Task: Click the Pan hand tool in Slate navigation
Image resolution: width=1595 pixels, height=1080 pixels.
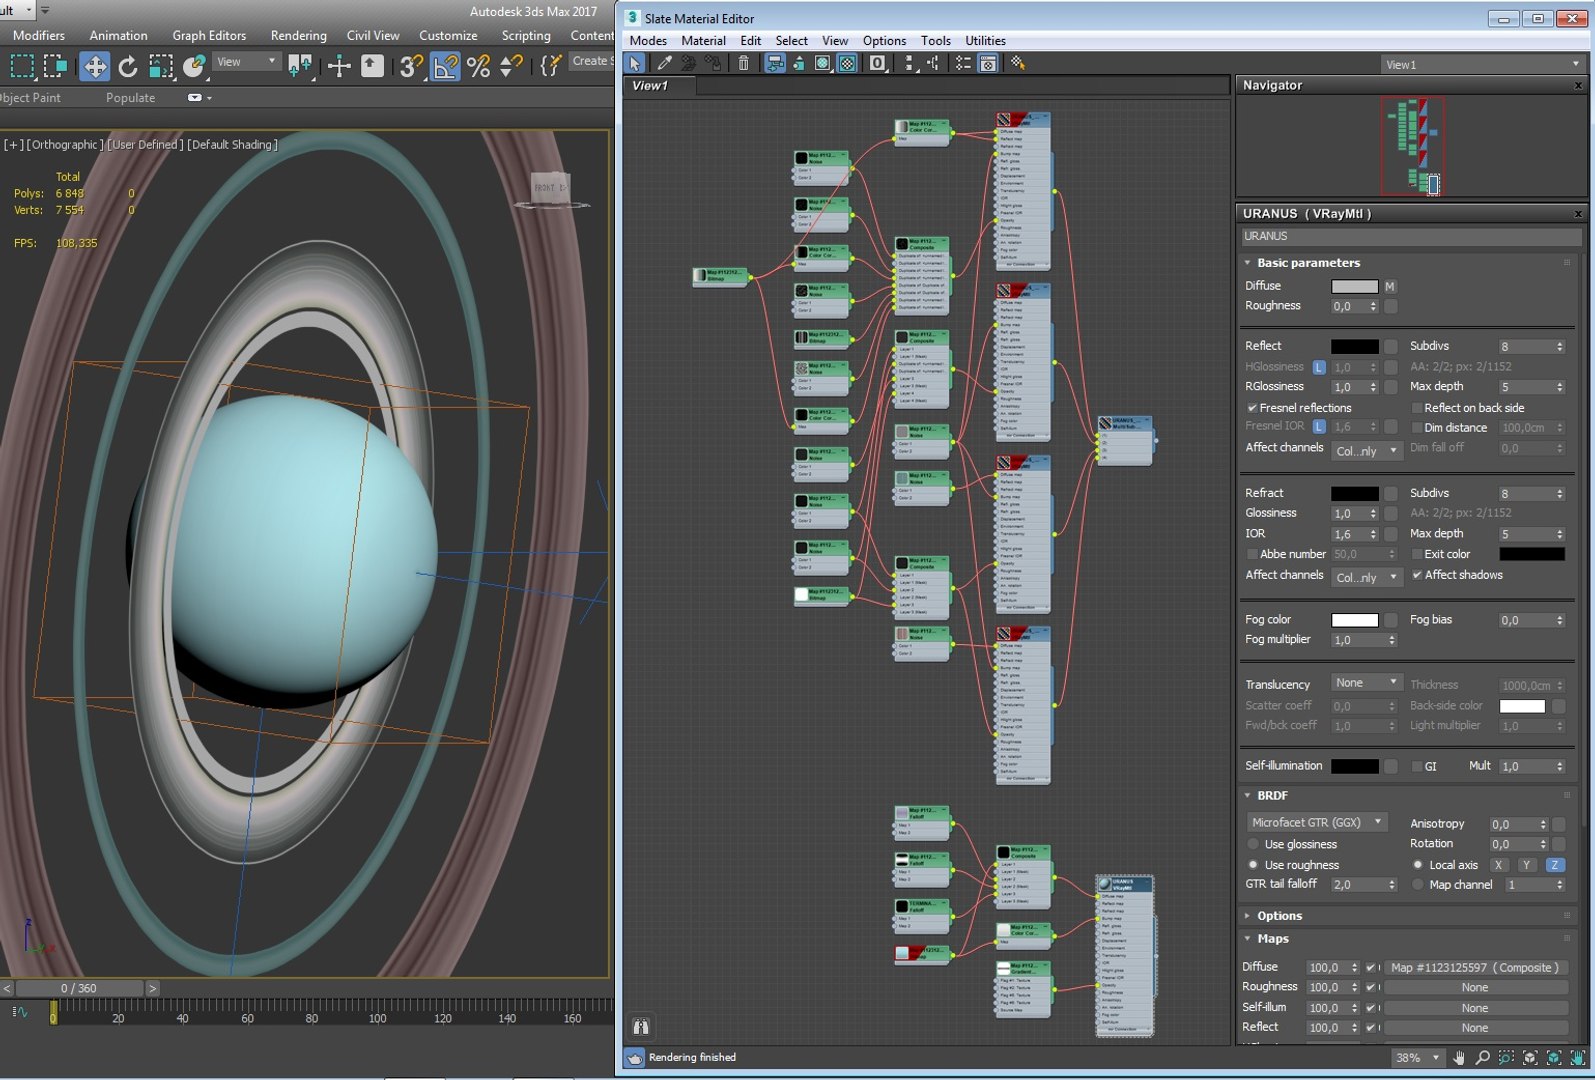Action: click(1459, 1057)
